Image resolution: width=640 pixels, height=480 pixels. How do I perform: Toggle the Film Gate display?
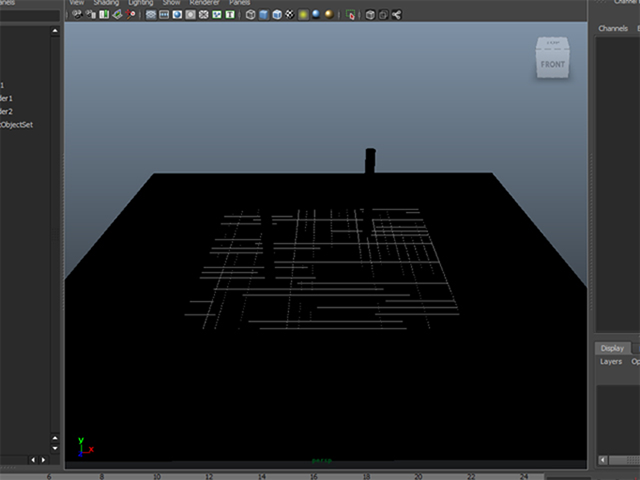coord(164,15)
